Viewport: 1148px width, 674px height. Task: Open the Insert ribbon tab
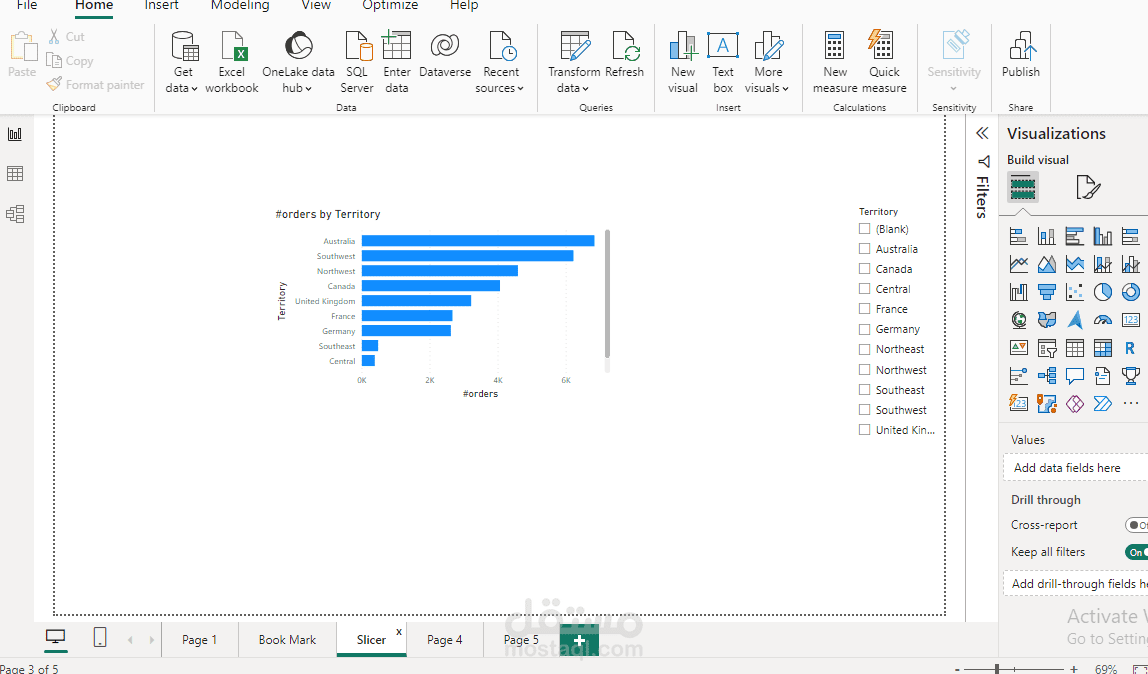pos(161,6)
